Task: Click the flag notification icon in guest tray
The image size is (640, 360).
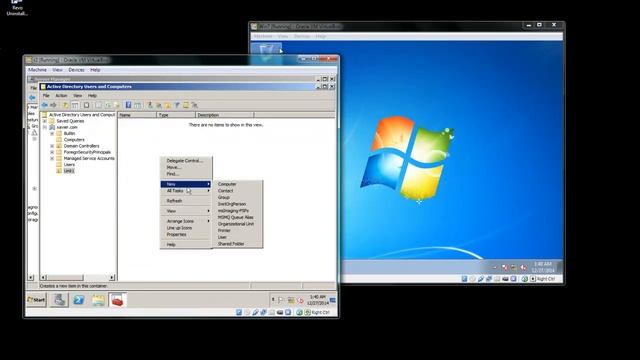Action: [x=281, y=300]
